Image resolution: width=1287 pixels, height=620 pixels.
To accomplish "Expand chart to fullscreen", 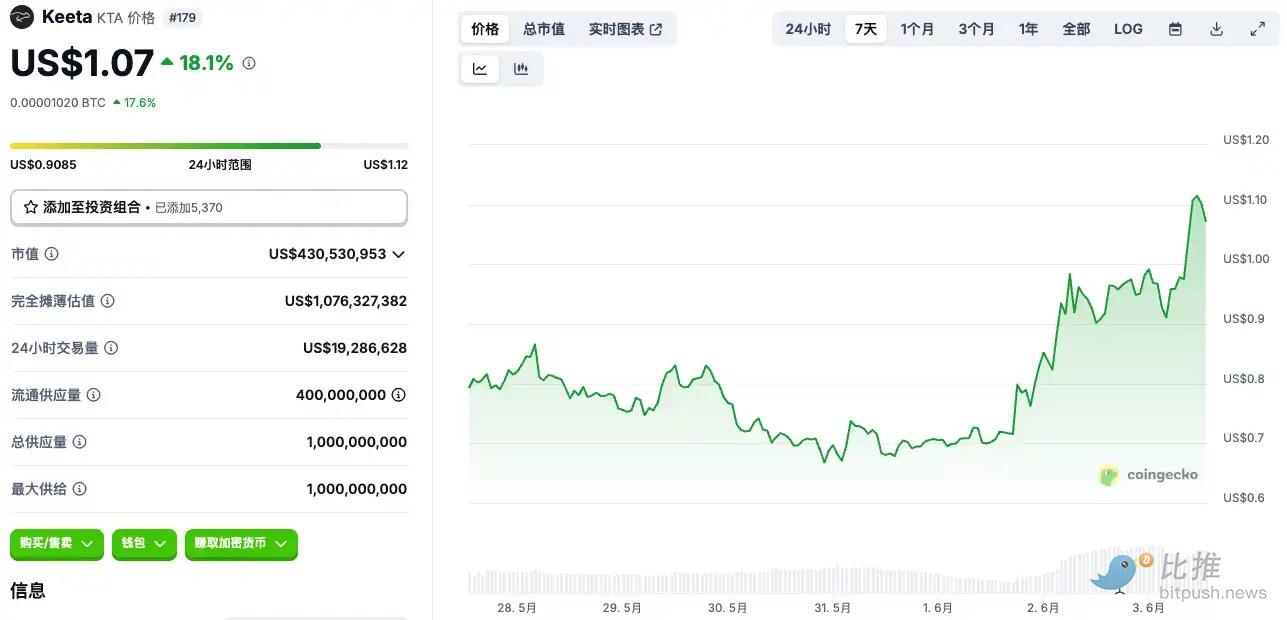I will click(x=1257, y=29).
